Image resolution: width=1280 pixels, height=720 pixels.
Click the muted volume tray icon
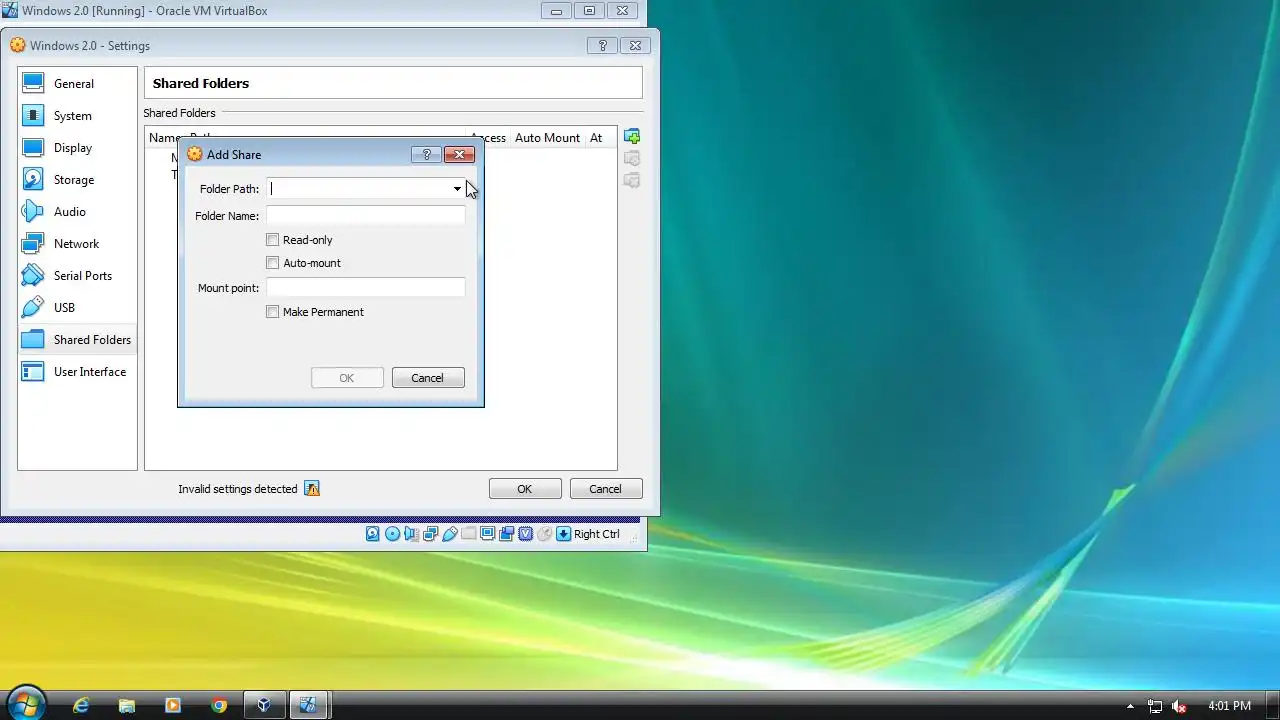click(x=1179, y=706)
